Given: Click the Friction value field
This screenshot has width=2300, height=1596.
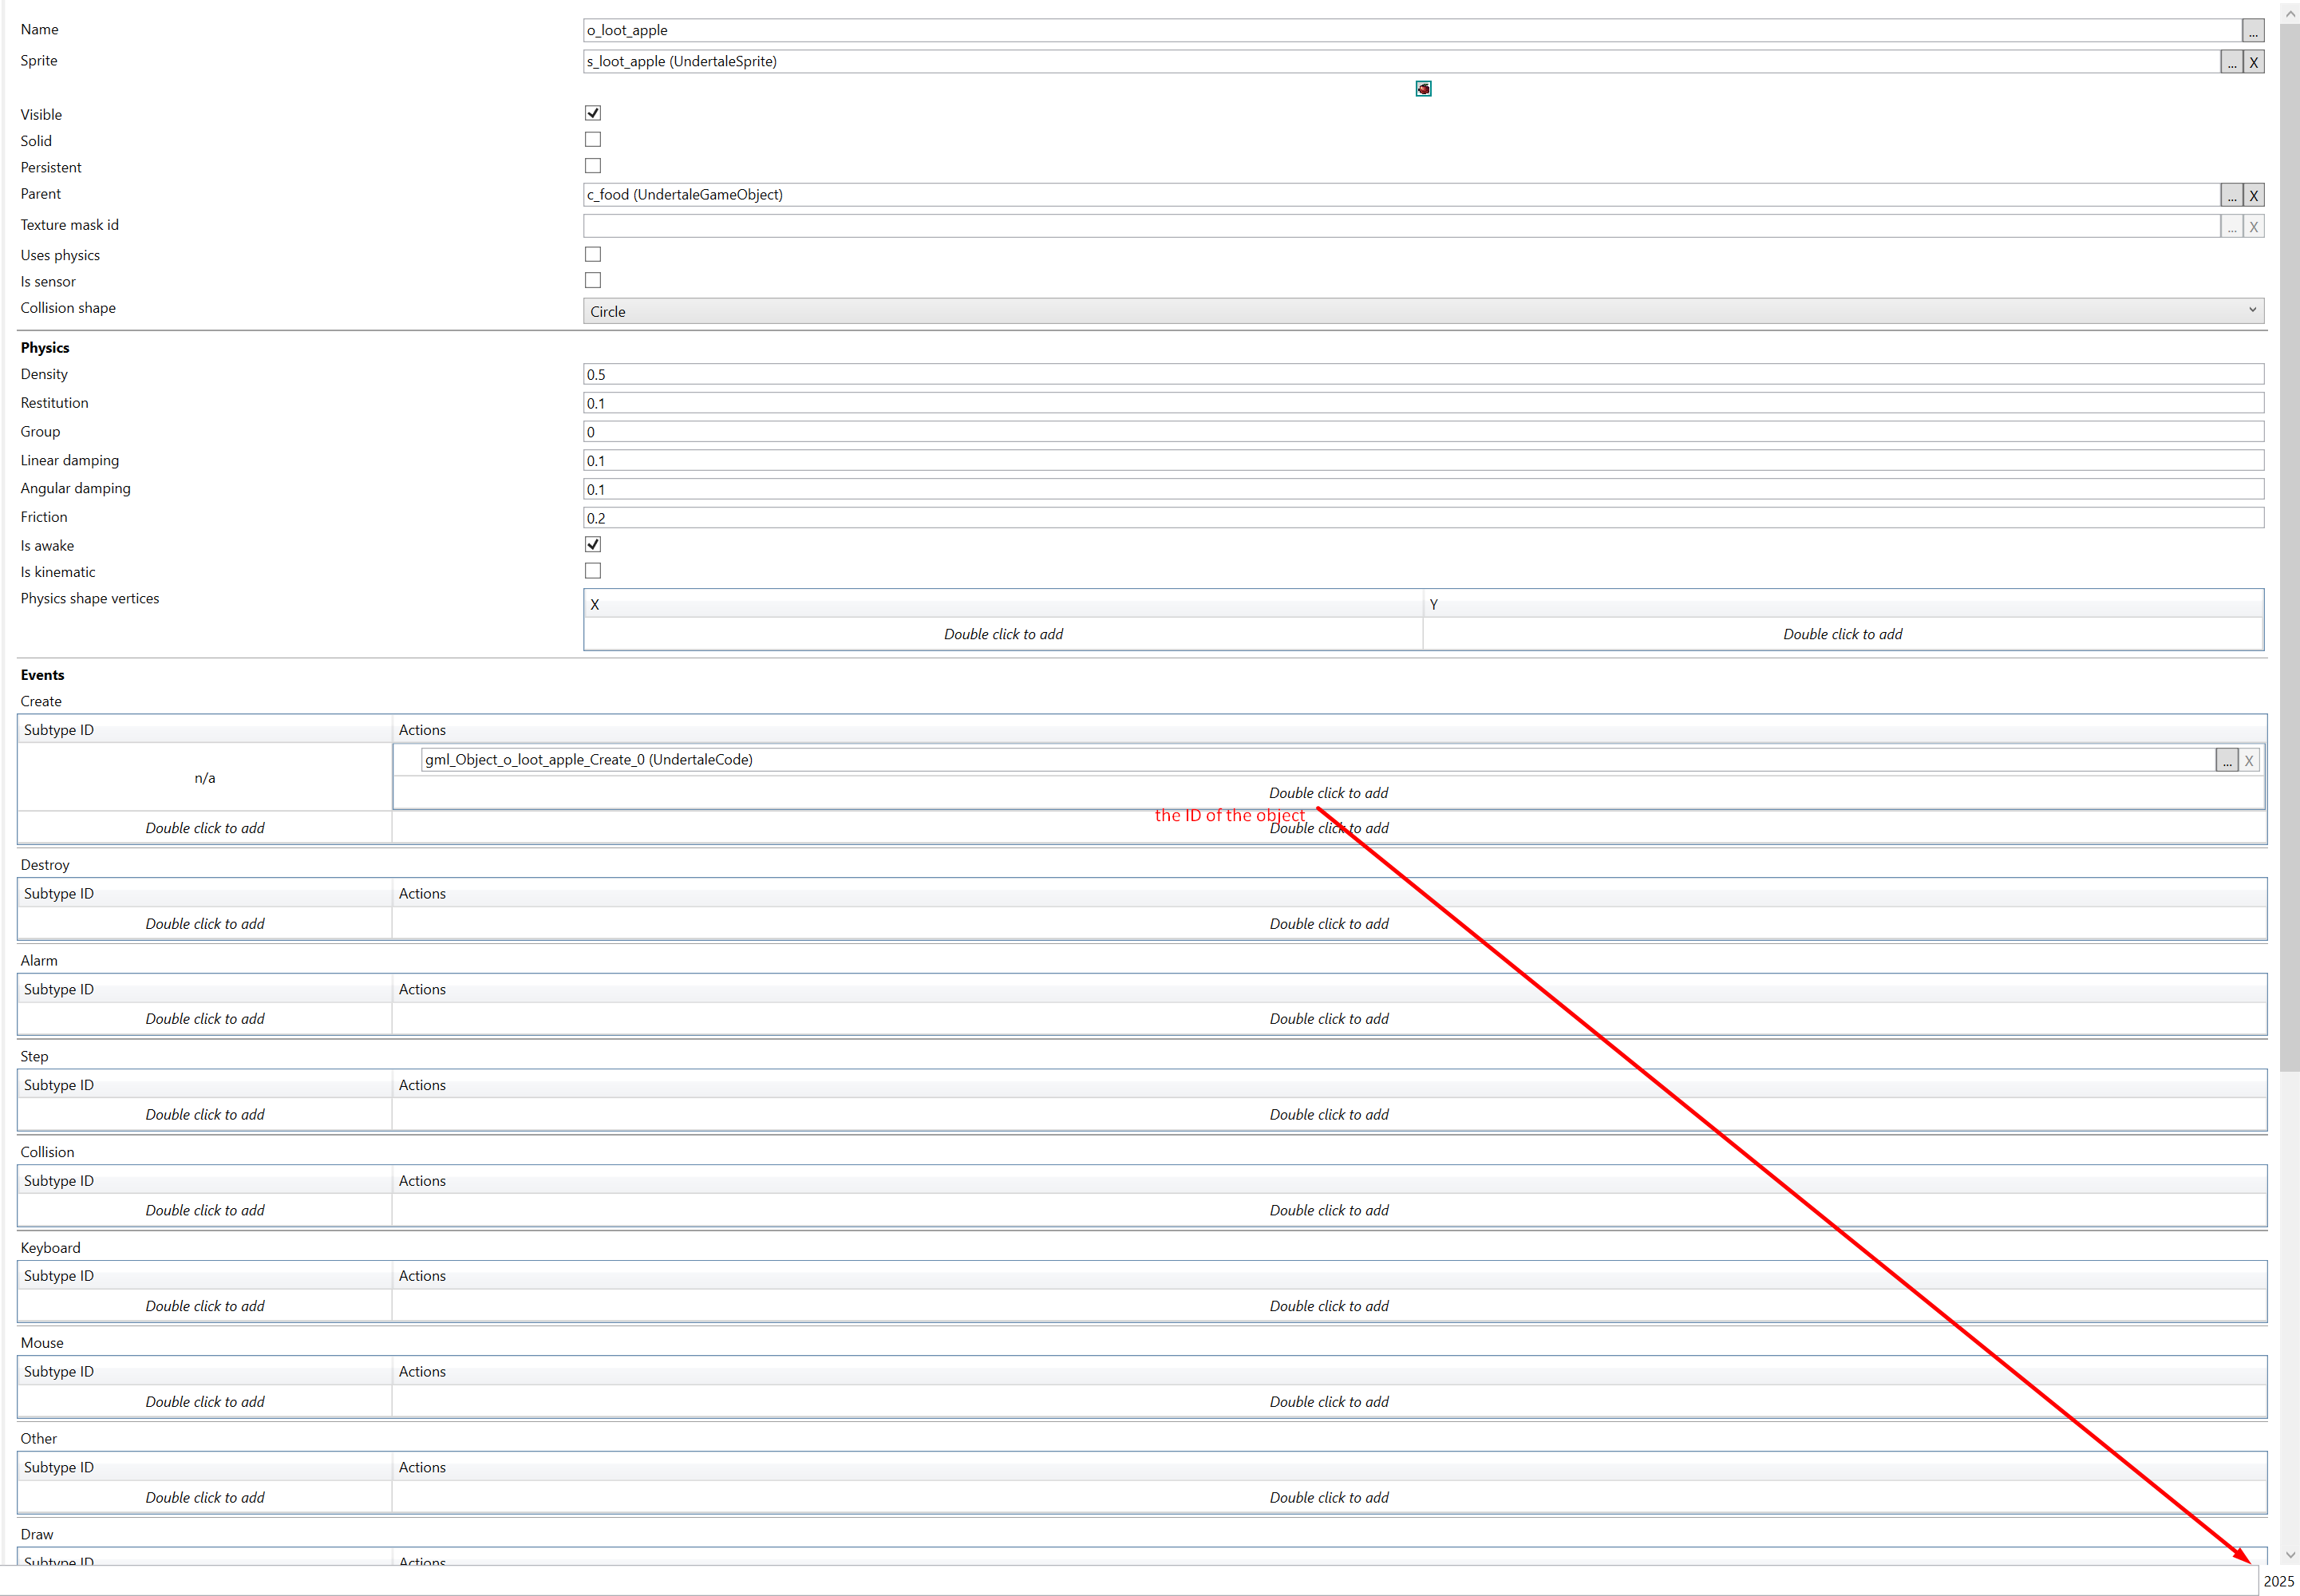Looking at the screenshot, I should coord(1423,518).
